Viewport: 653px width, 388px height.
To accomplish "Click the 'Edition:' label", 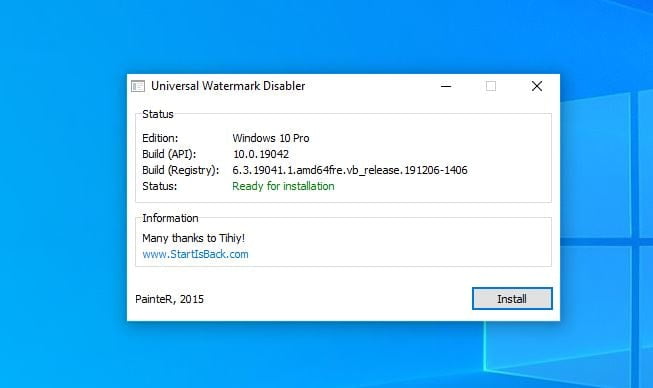I will click(160, 138).
